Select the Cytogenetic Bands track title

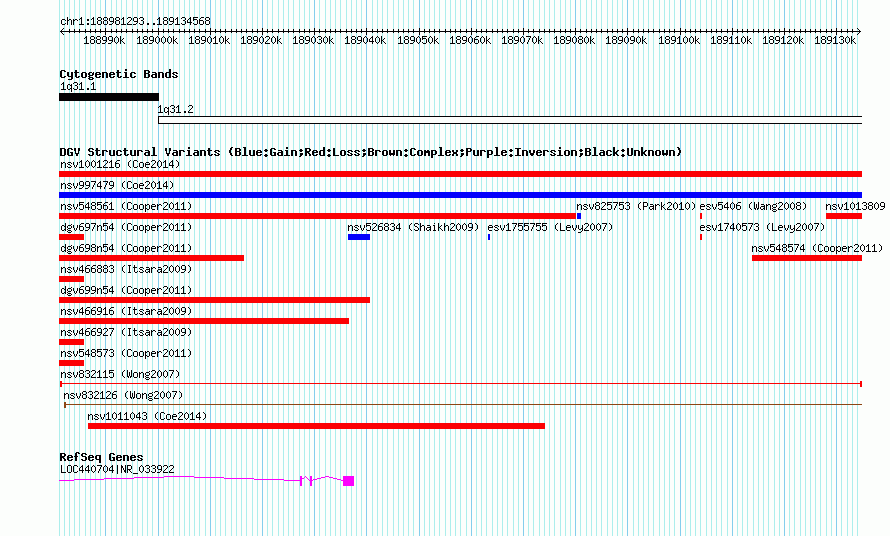coord(119,74)
